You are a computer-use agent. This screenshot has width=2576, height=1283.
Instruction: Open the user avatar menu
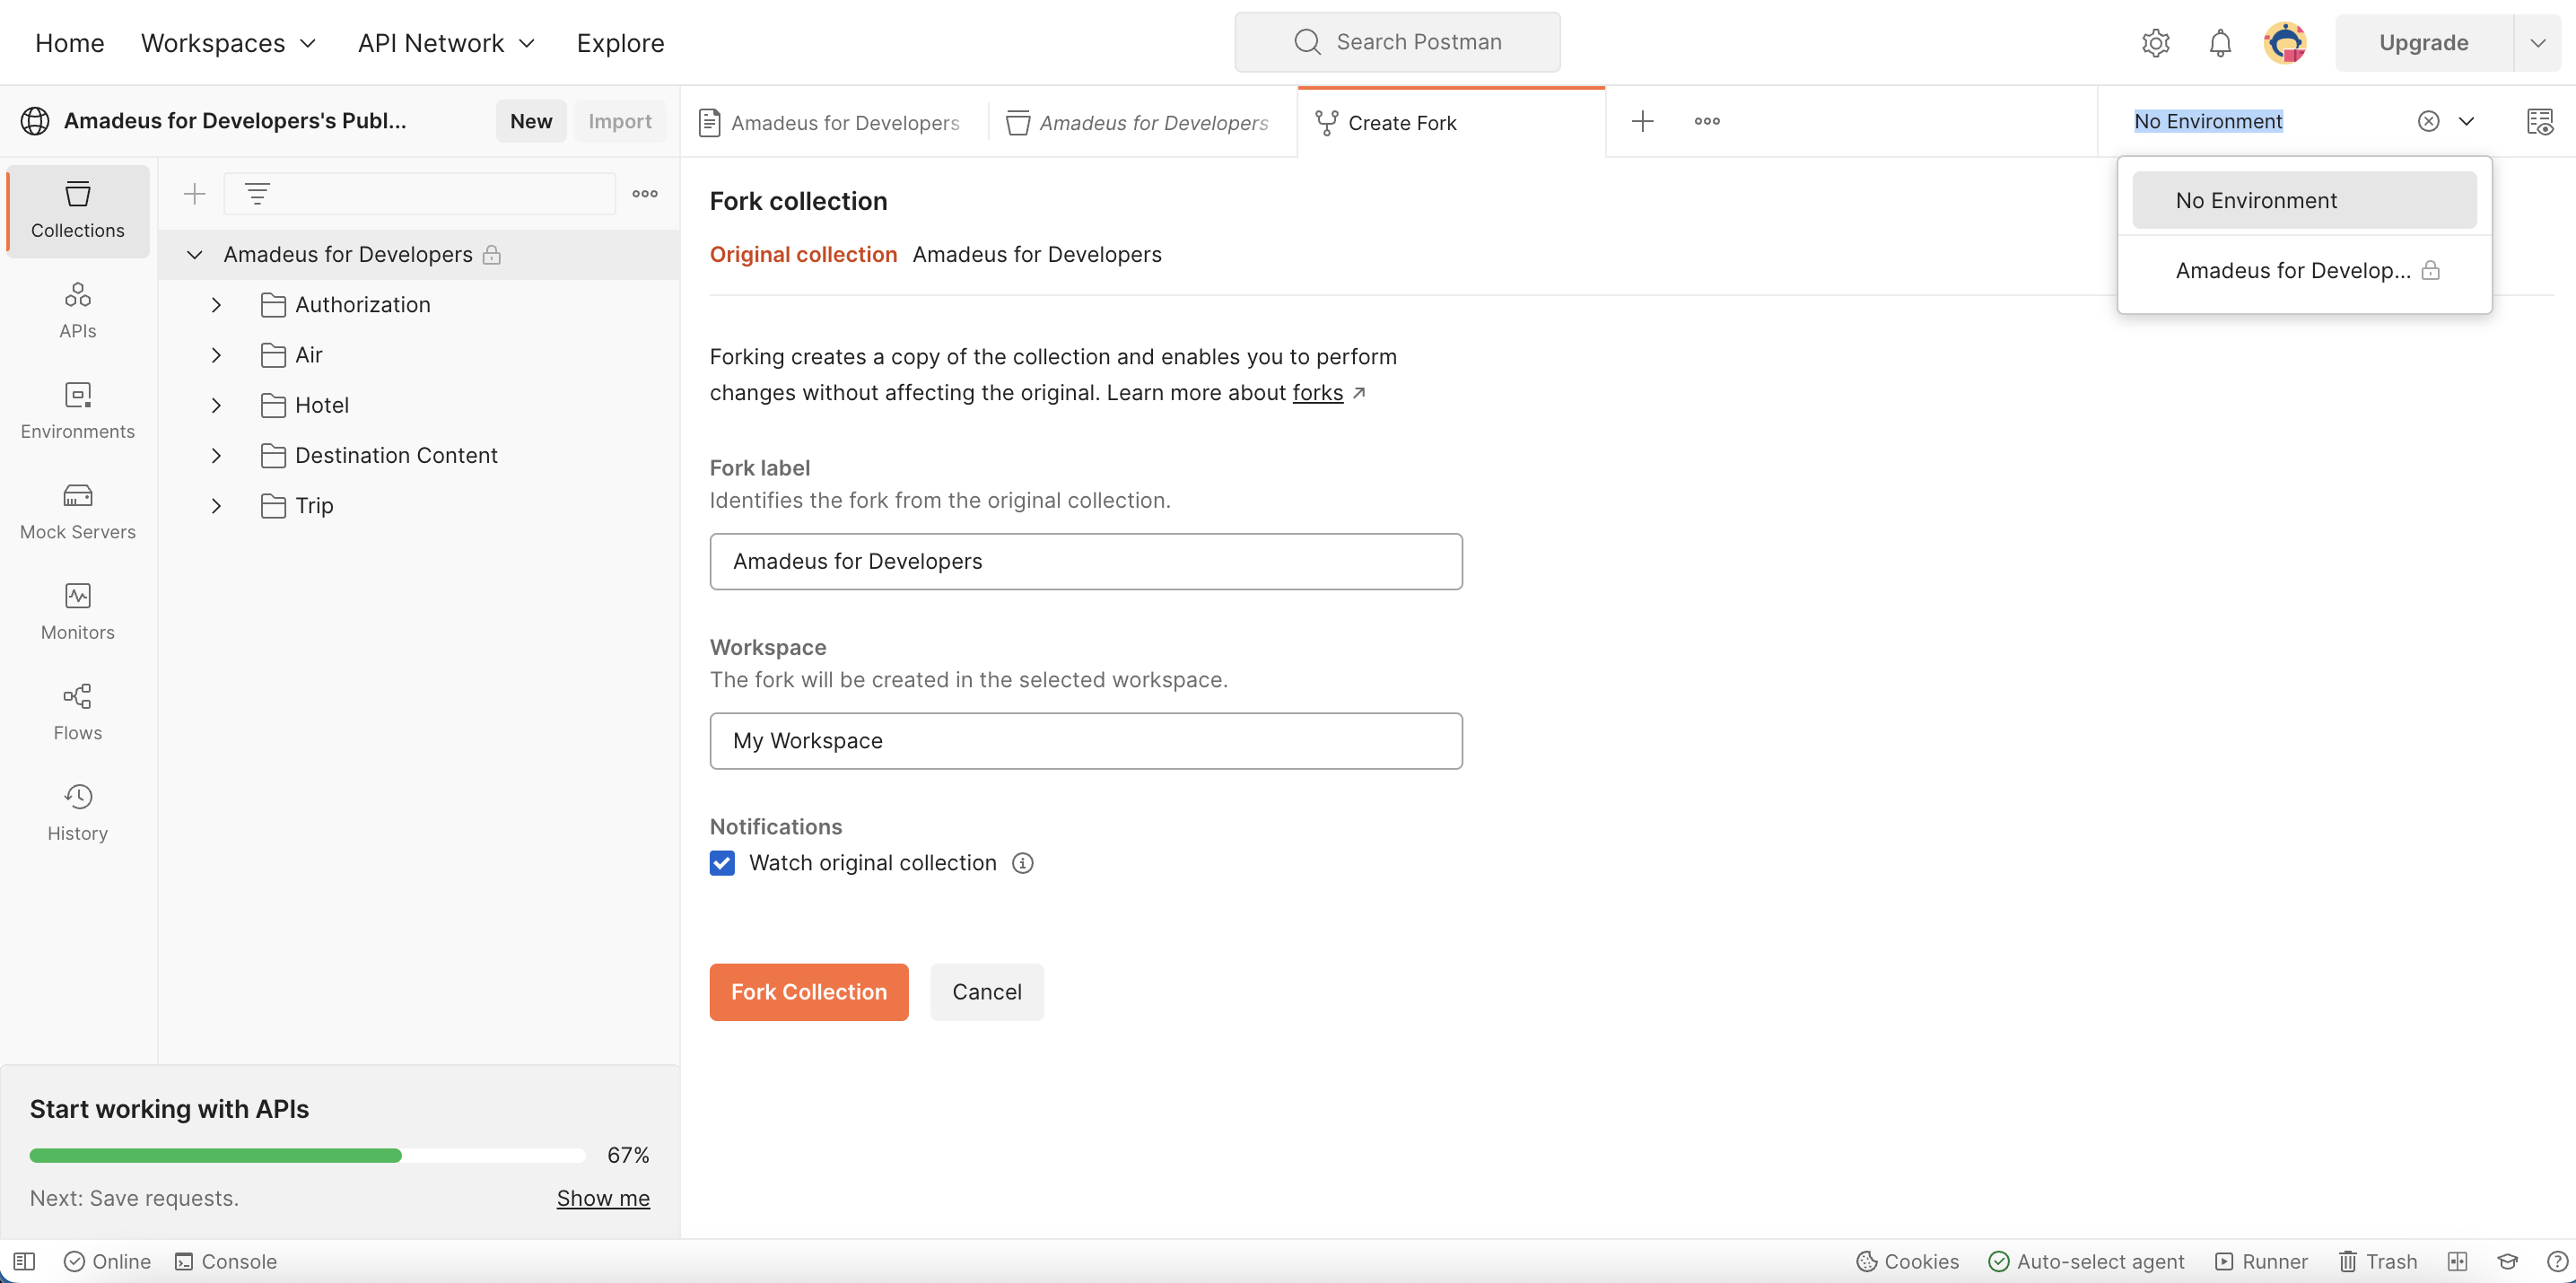[2285, 43]
